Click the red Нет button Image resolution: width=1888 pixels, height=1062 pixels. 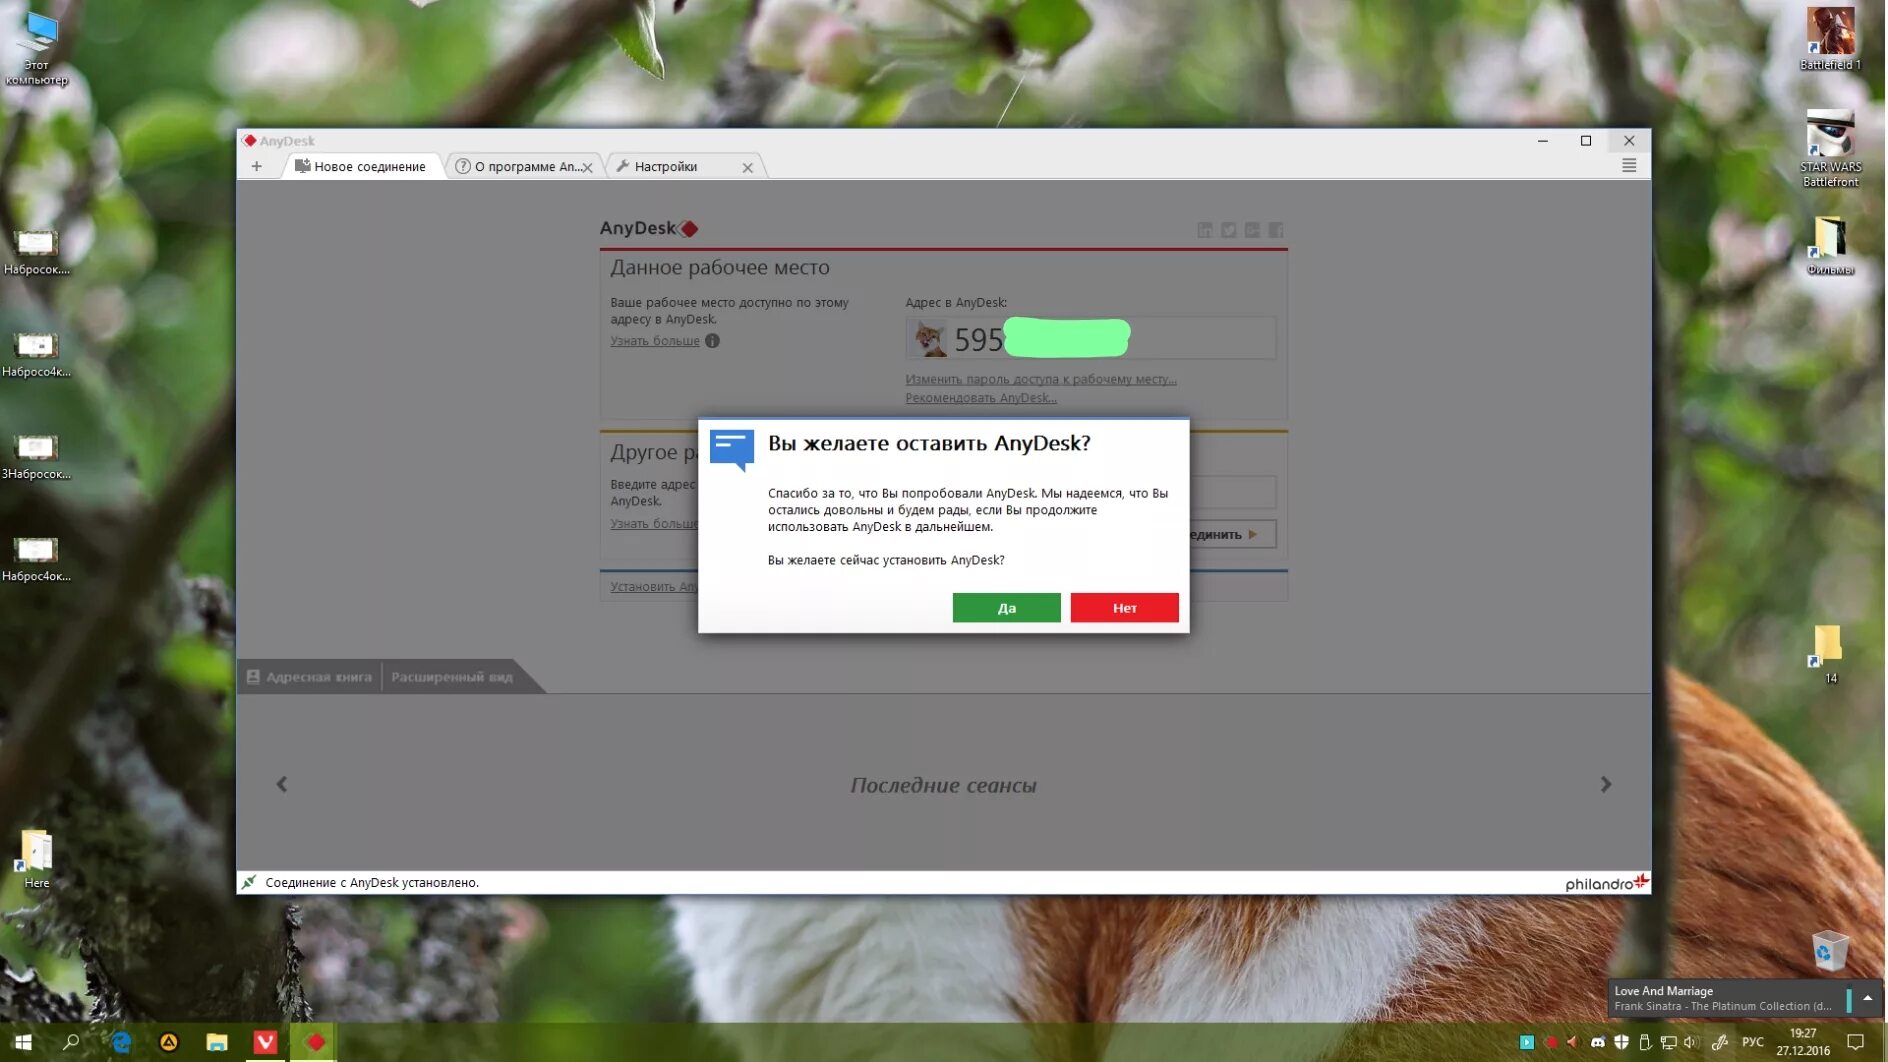point(1124,607)
